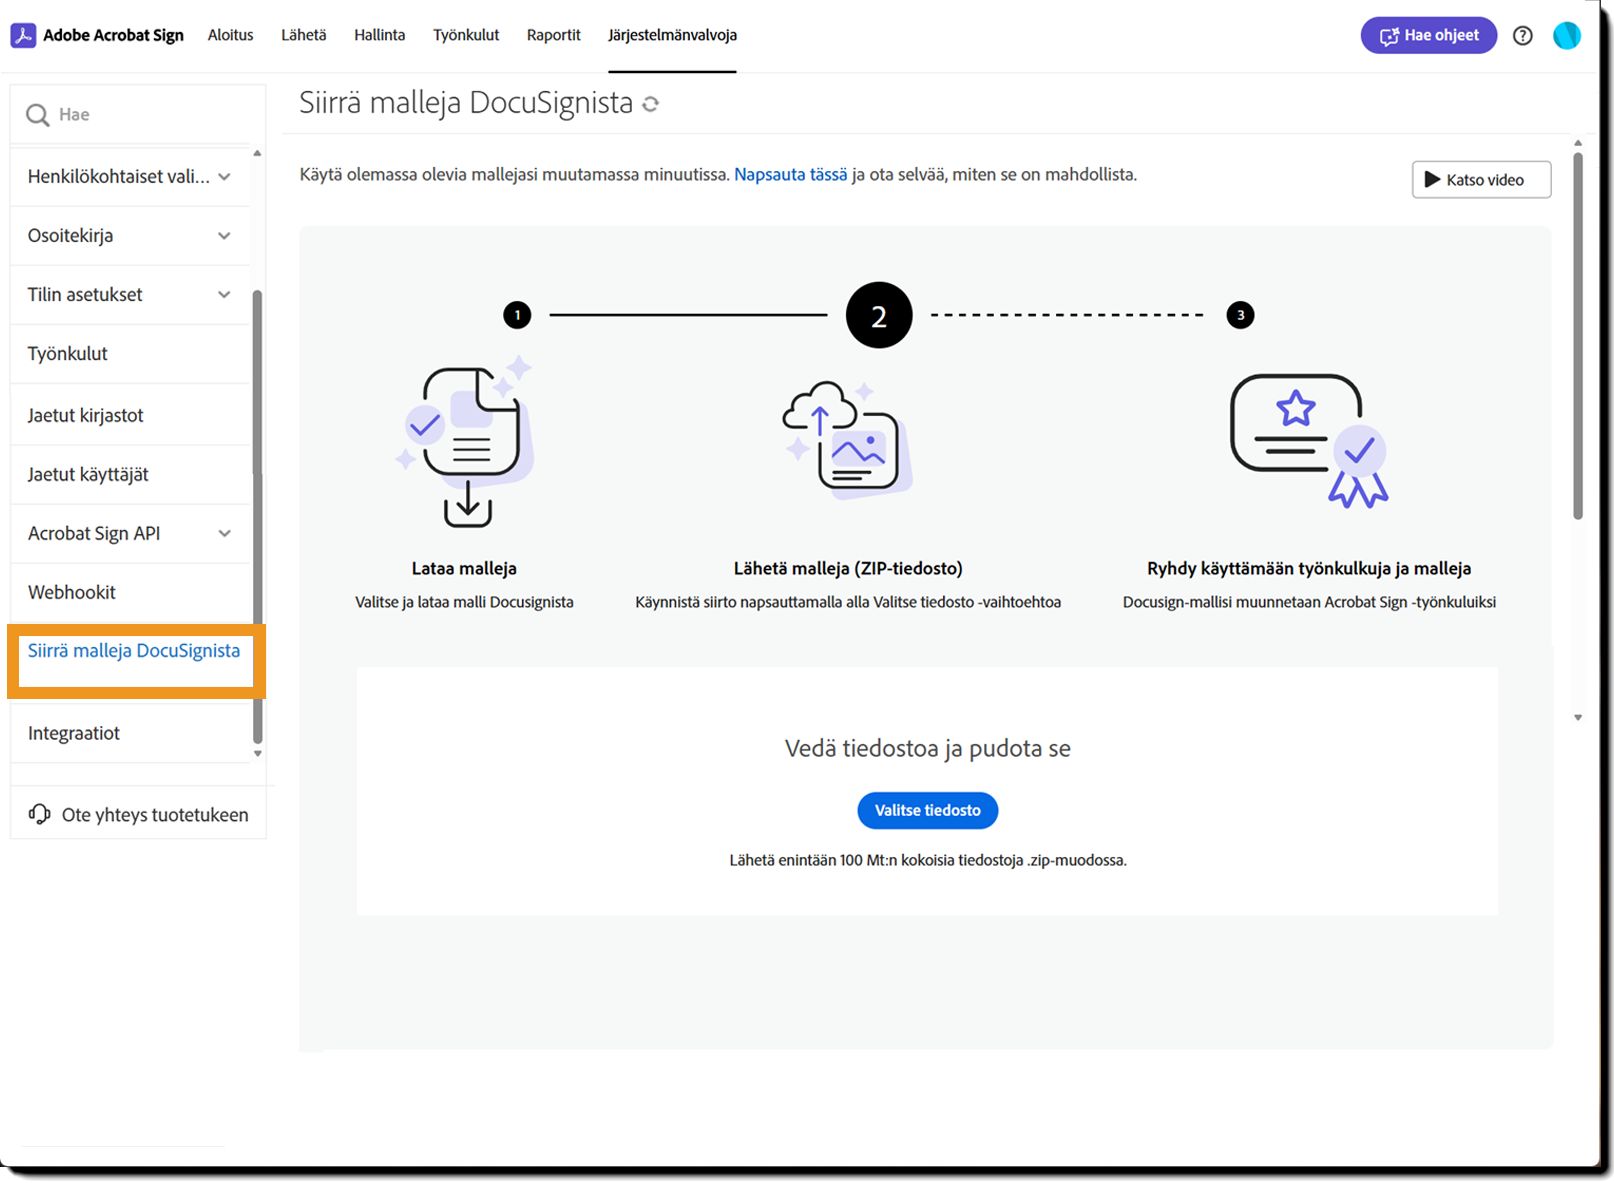
Task: Go to the Työnkulut top tab
Action: [x=466, y=35]
